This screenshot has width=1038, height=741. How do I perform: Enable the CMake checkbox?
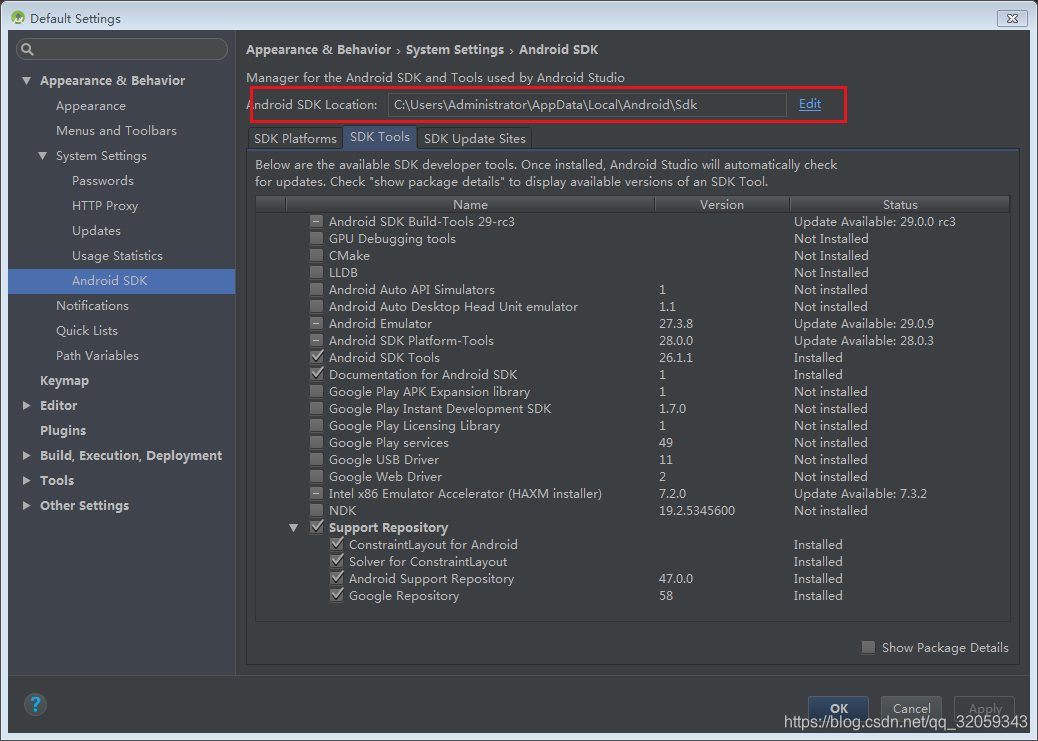pos(316,256)
